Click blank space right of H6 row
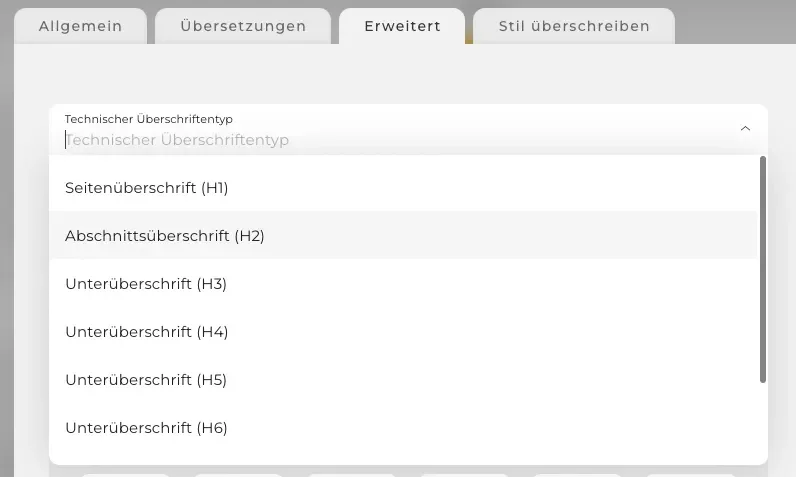The height and width of the screenshot is (477, 796). [x=492, y=428]
